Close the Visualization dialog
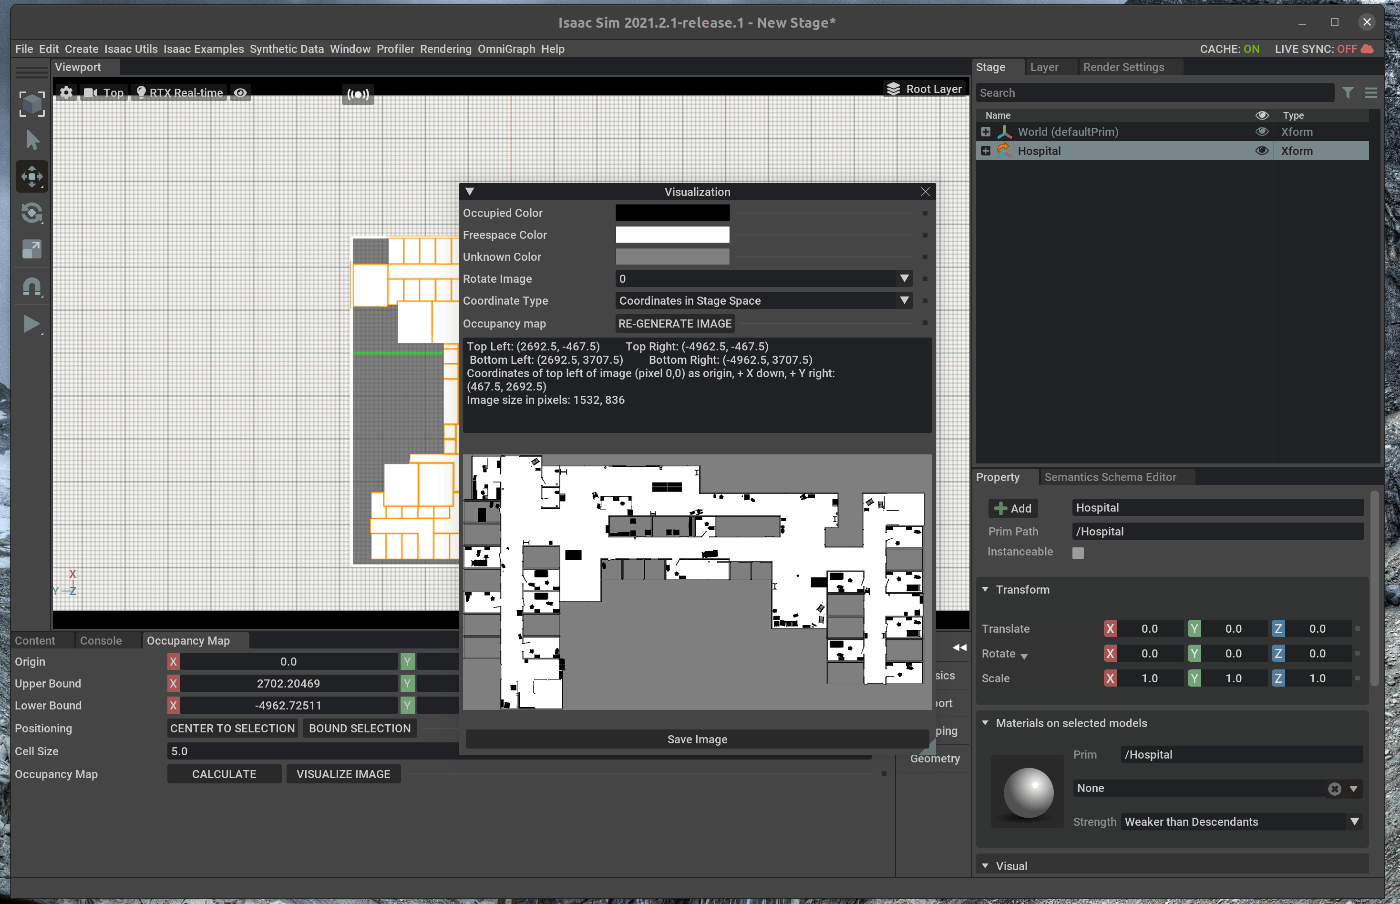Viewport: 1400px width, 904px height. coord(925,192)
